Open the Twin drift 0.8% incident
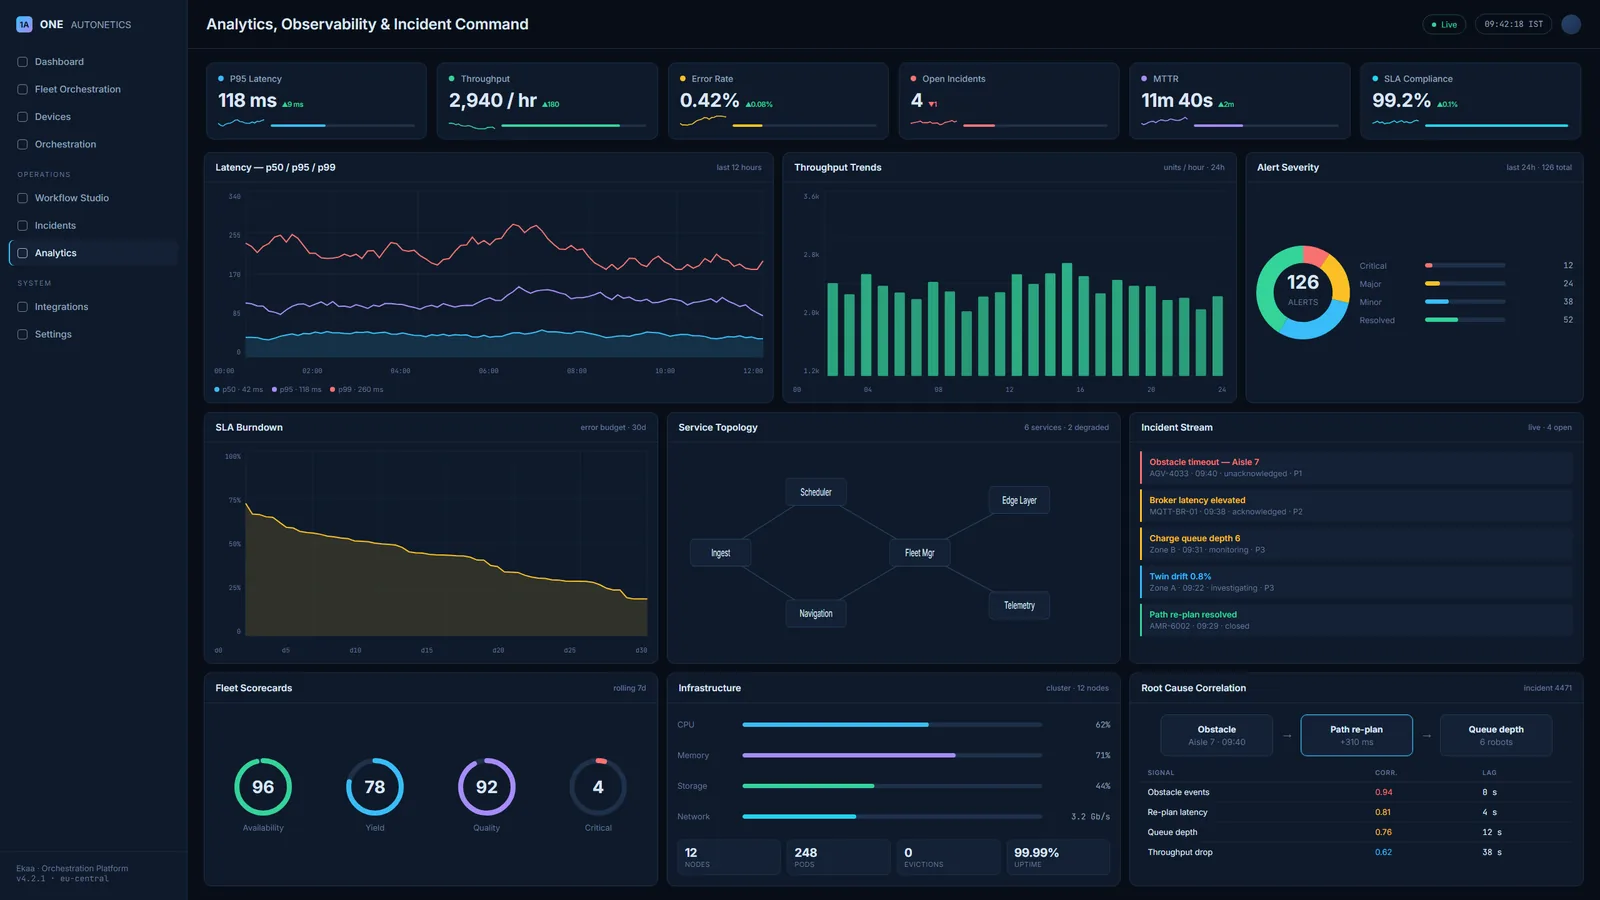The width and height of the screenshot is (1600, 900). [x=1356, y=582]
